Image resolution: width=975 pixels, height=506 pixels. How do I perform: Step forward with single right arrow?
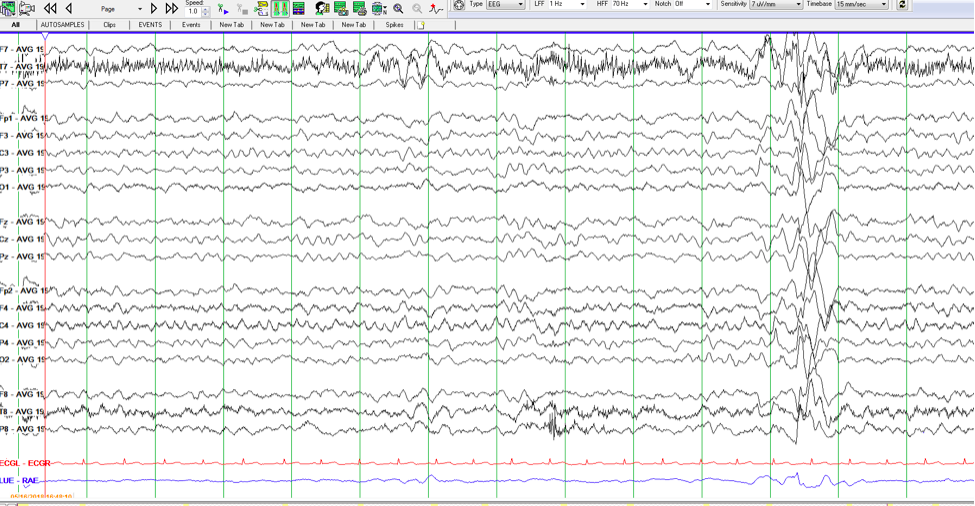(x=154, y=8)
